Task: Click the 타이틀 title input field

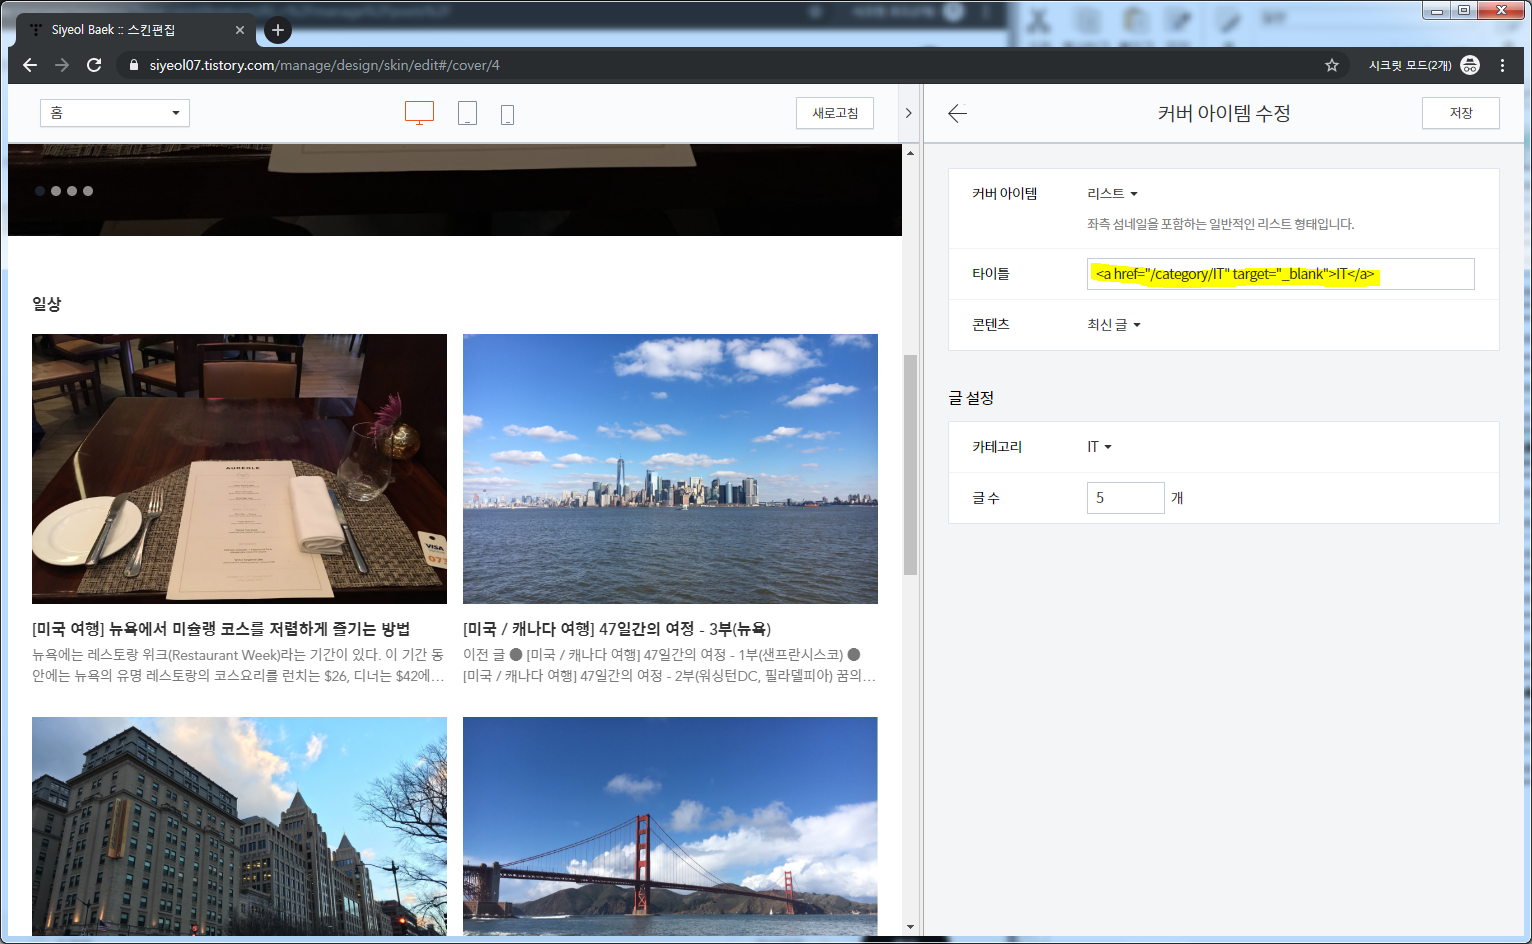Action: (x=1280, y=274)
